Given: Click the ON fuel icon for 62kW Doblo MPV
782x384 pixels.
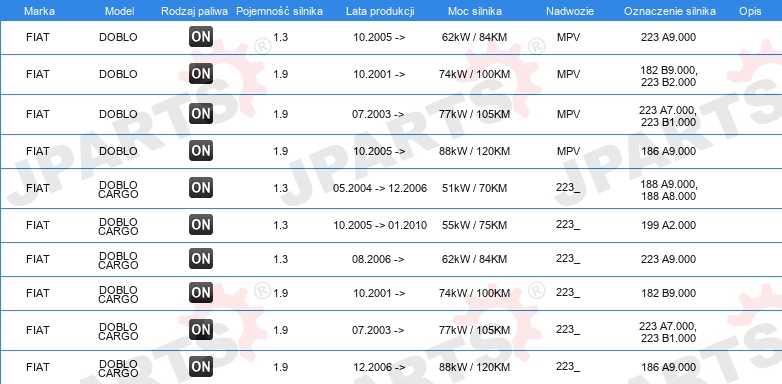Looking at the screenshot, I should pos(201,37).
